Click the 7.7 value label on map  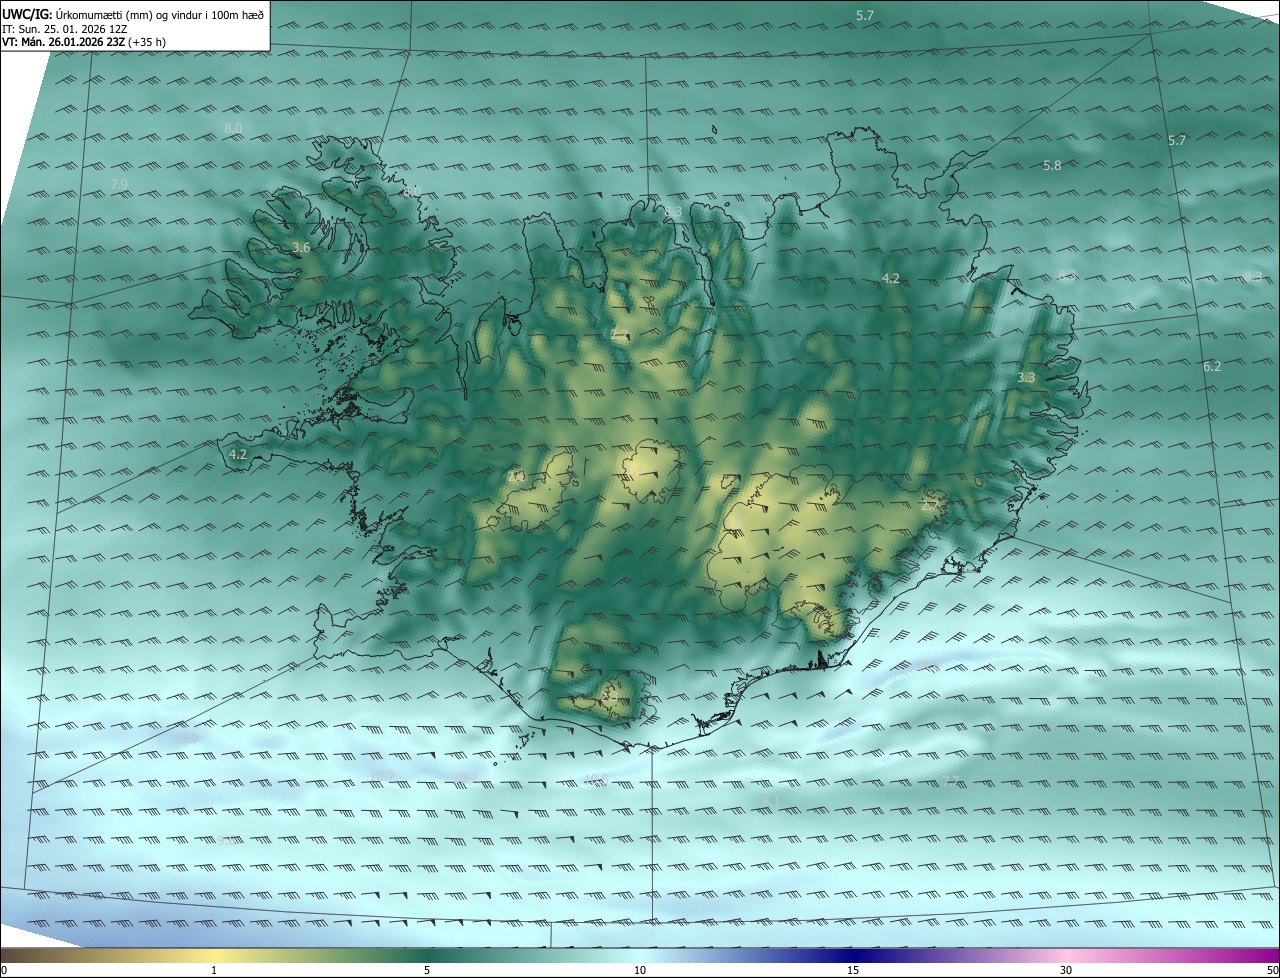pyautogui.click(x=951, y=781)
